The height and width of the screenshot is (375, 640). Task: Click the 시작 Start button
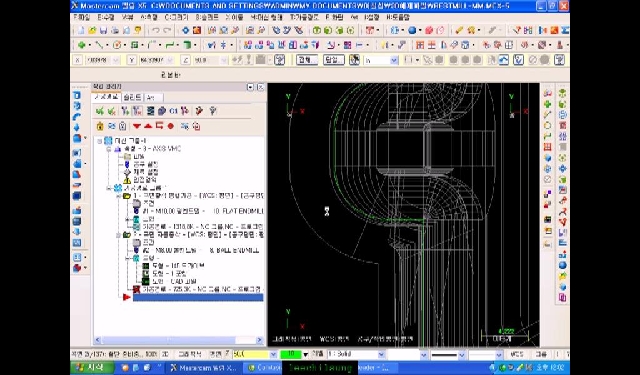point(92,367)
